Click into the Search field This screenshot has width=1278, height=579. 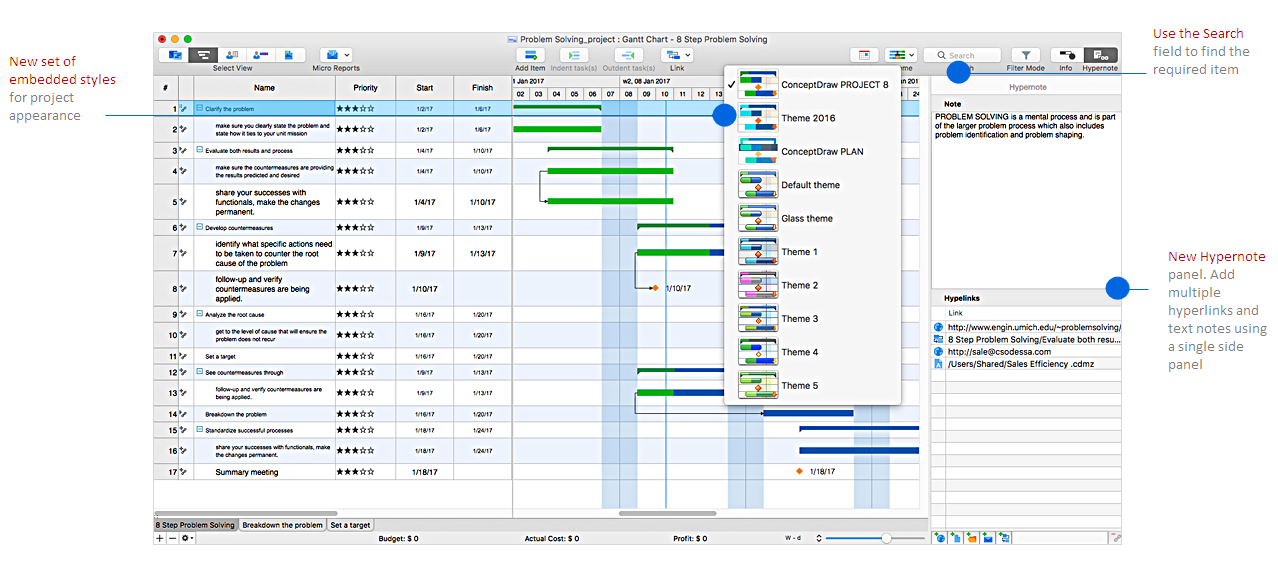point(962,56)
